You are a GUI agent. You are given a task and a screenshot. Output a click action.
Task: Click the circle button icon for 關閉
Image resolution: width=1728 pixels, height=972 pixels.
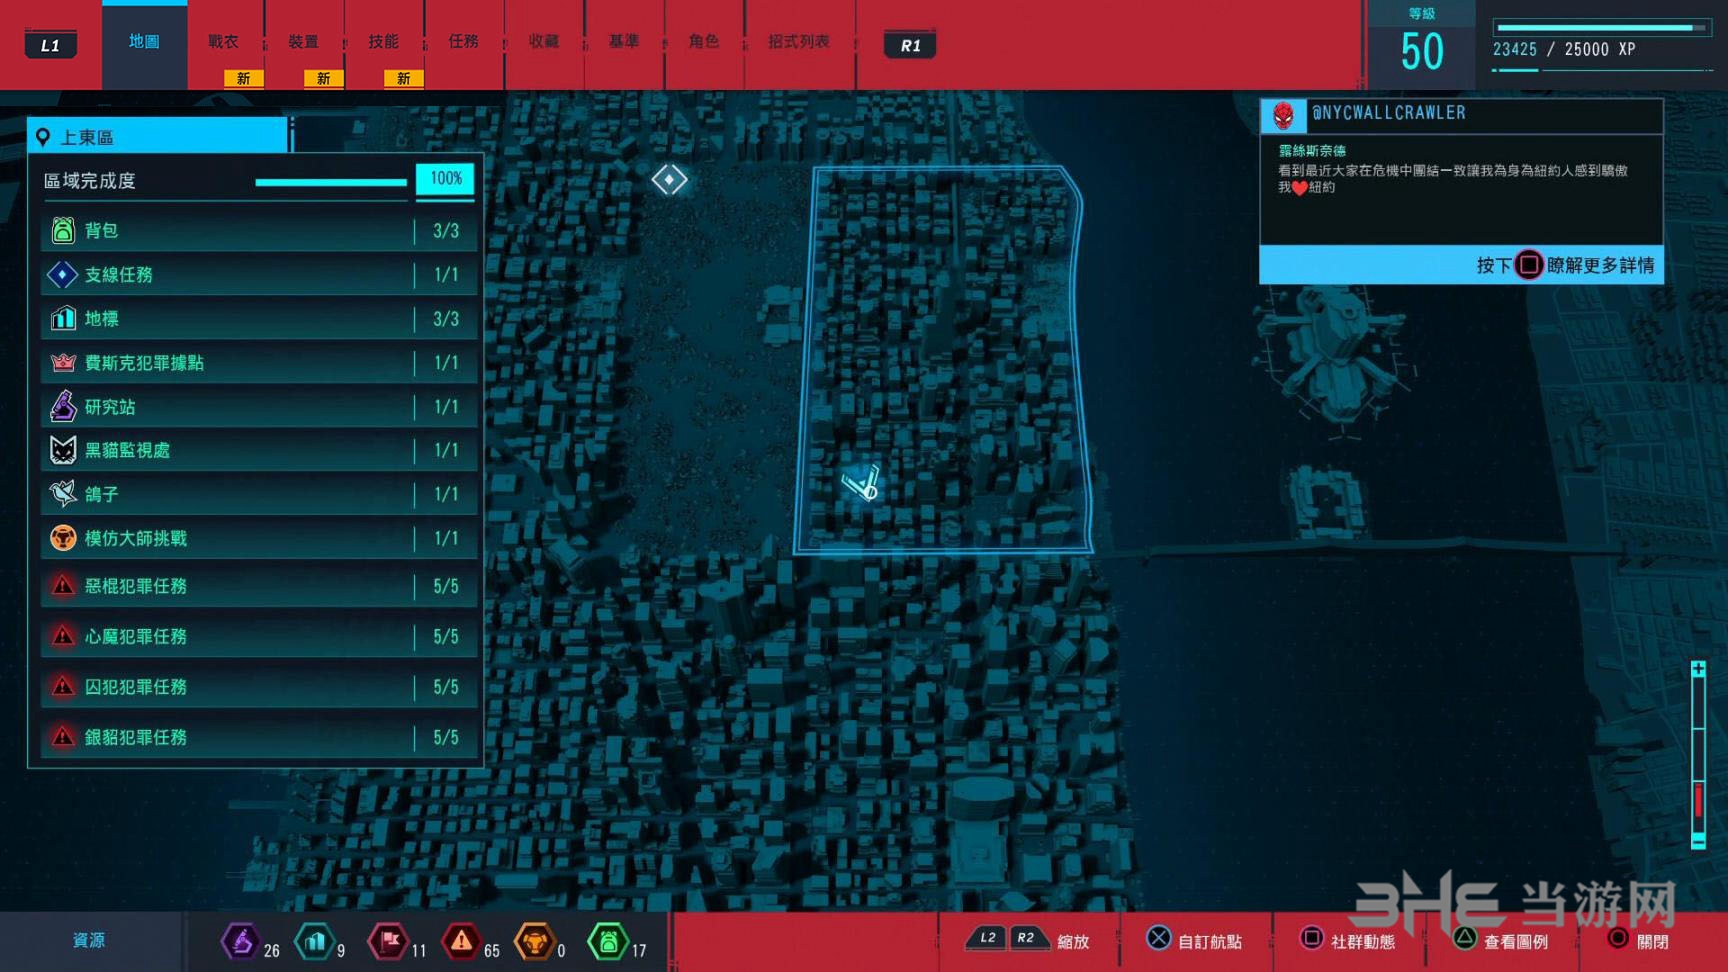(x=1617, y=938)
